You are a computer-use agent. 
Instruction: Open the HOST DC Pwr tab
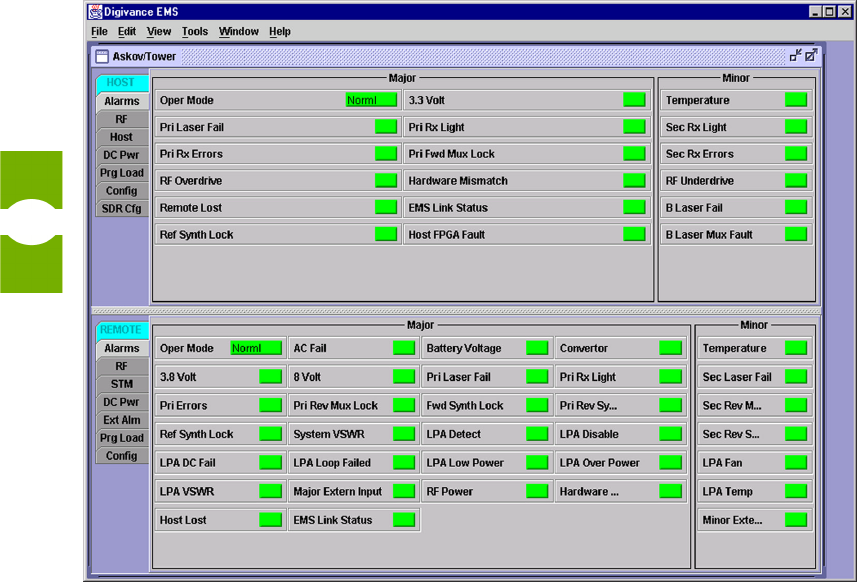coord(122,155)
